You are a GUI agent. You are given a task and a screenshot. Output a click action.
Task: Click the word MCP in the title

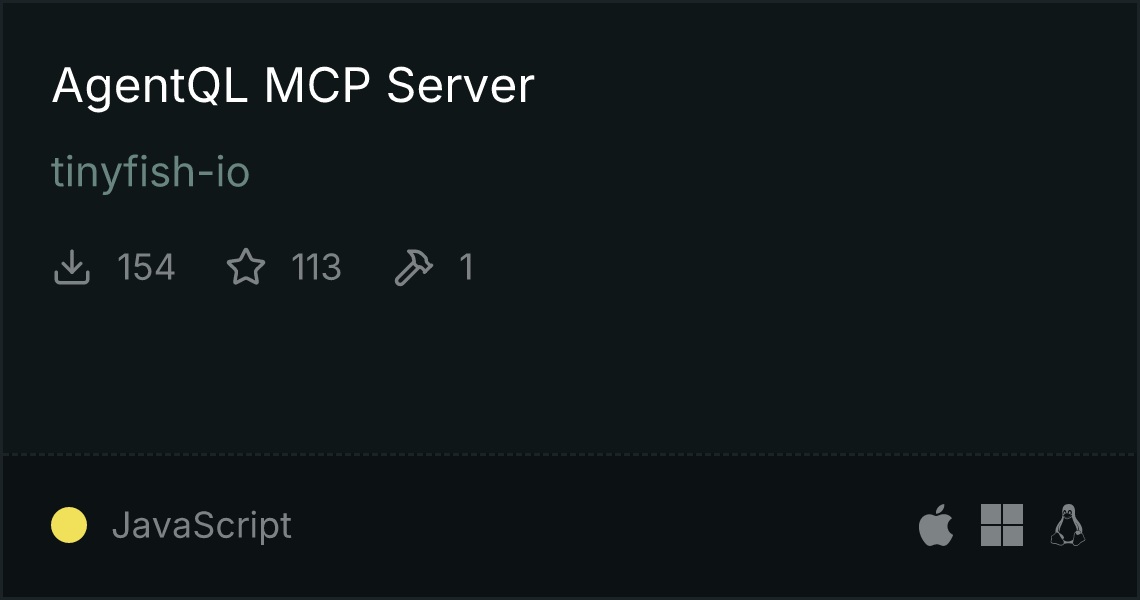pos(317,86)
